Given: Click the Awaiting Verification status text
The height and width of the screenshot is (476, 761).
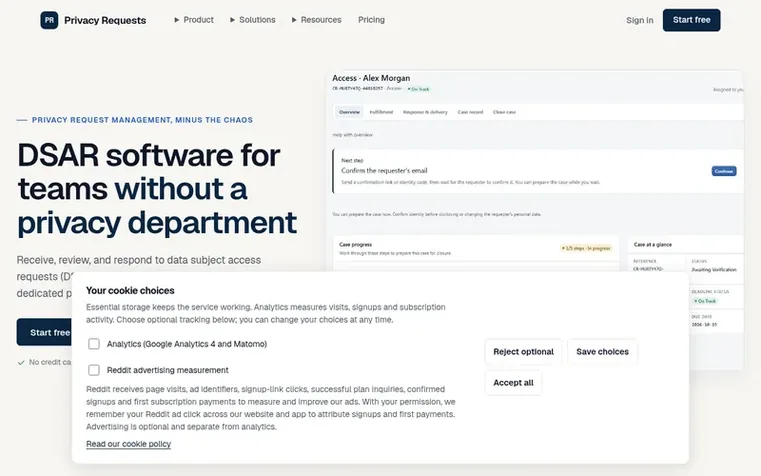Looking at the screenshot, I should [714, 270].
